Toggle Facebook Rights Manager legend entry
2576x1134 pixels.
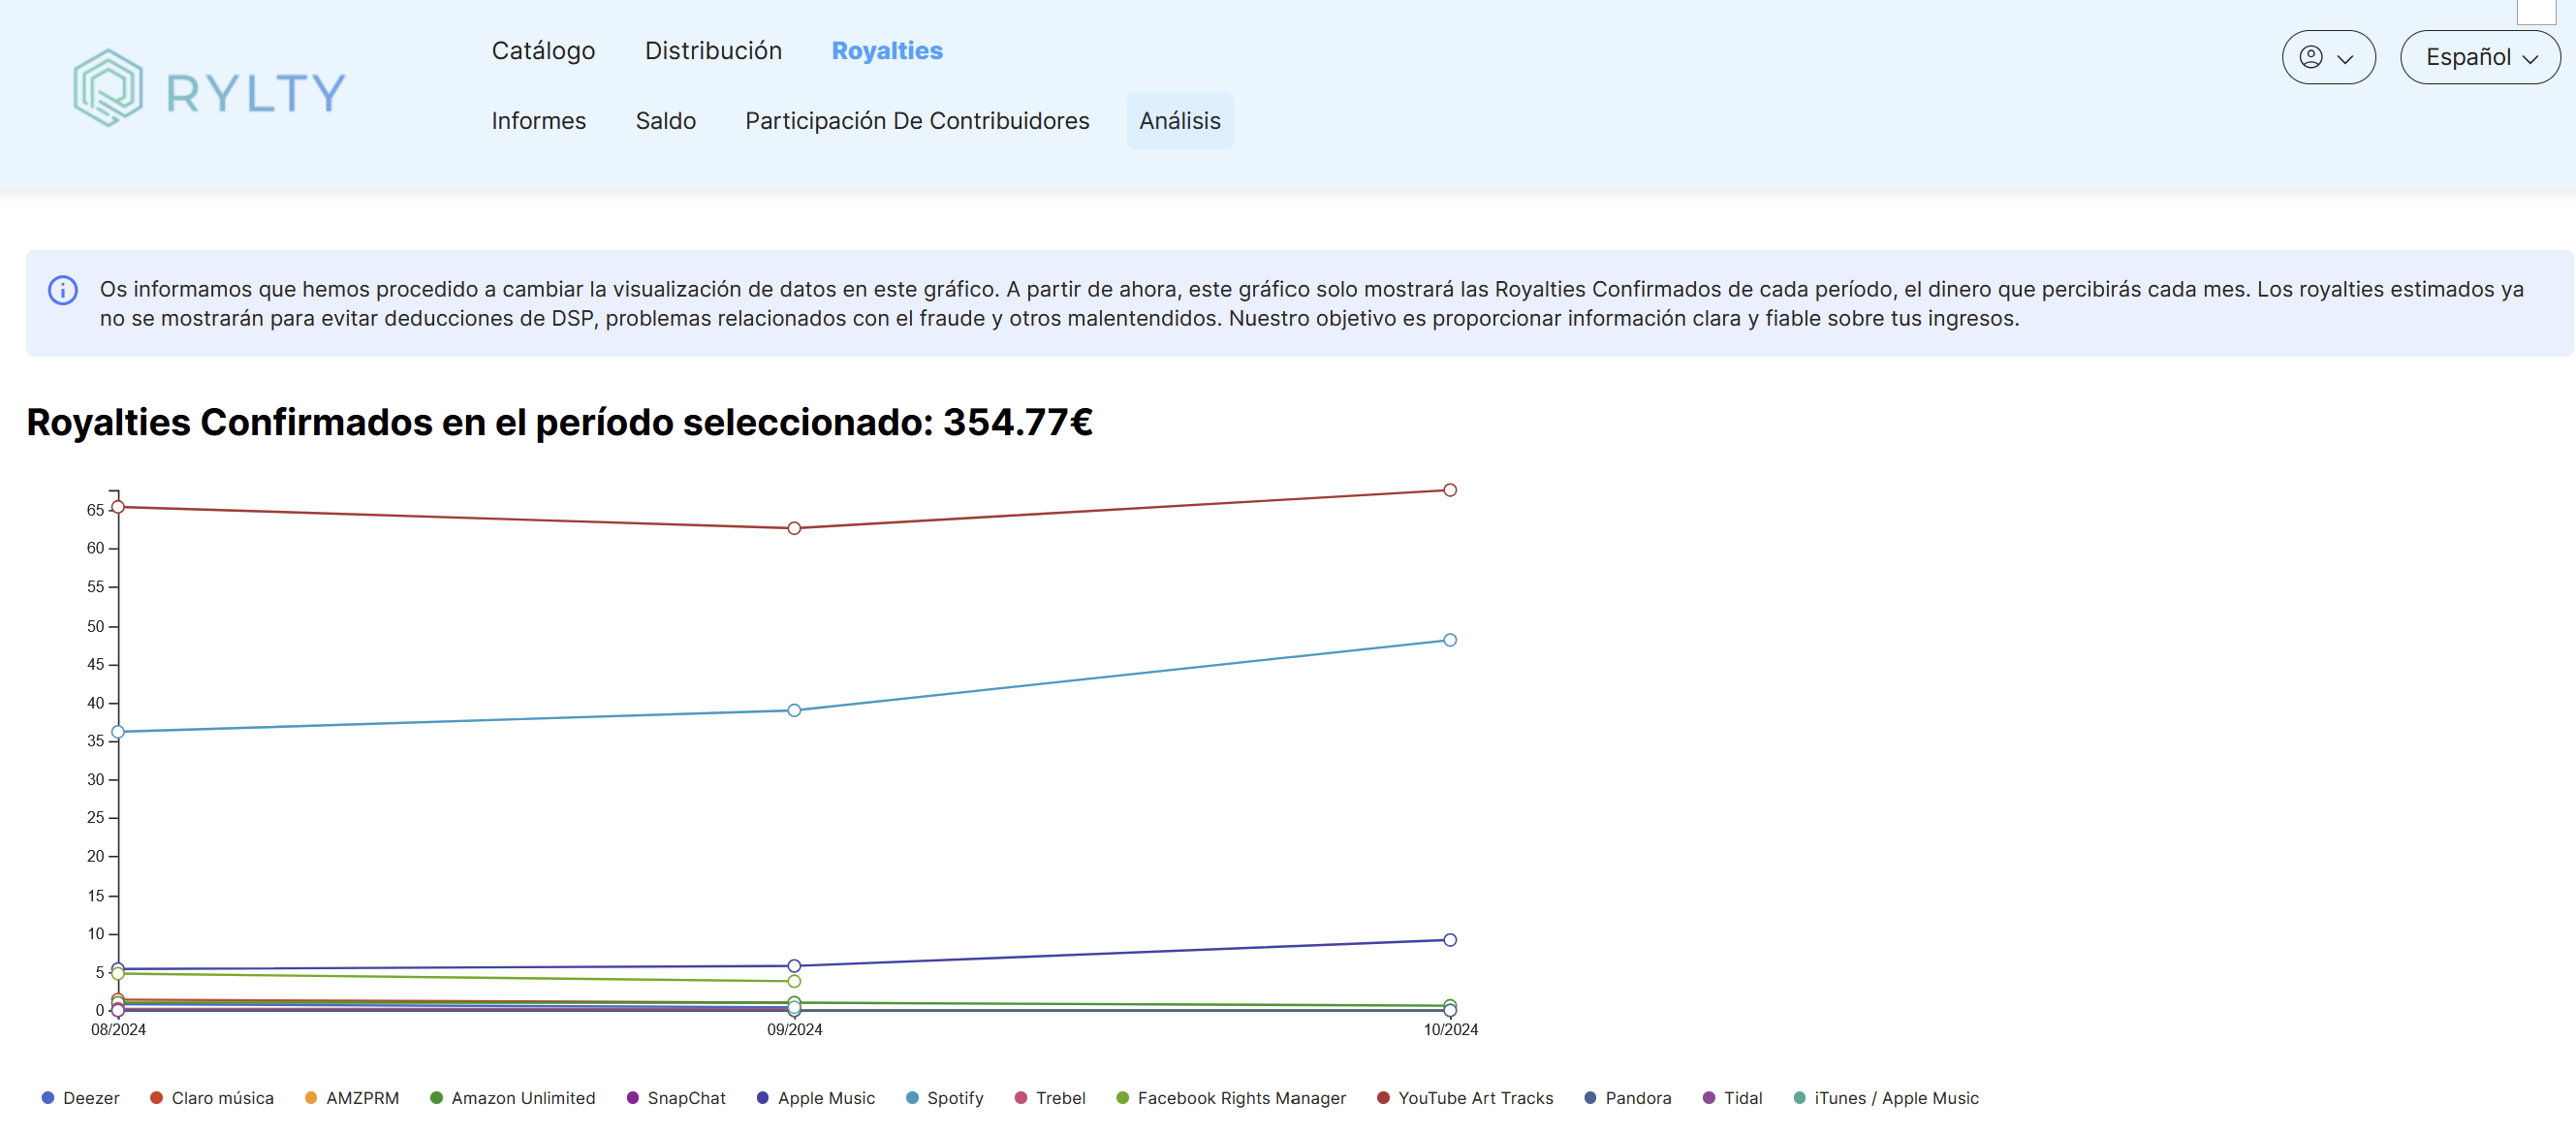1231,1098
